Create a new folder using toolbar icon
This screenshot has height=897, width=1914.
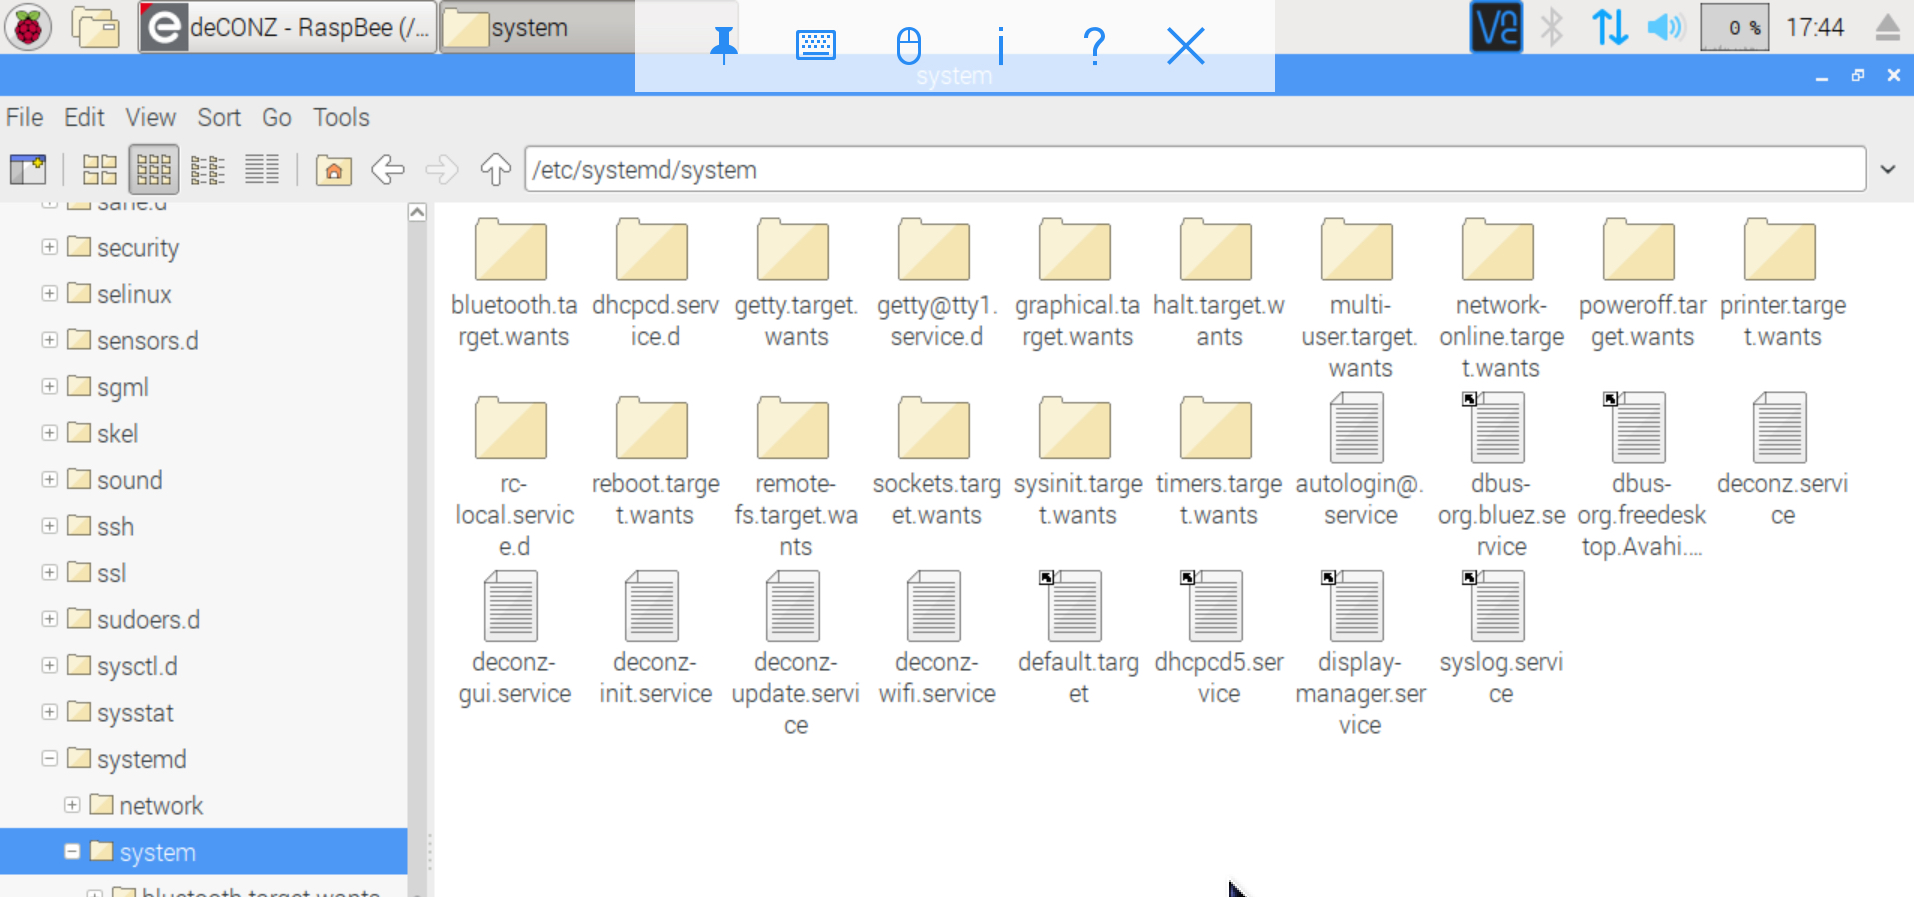click(x=28, y=170)
